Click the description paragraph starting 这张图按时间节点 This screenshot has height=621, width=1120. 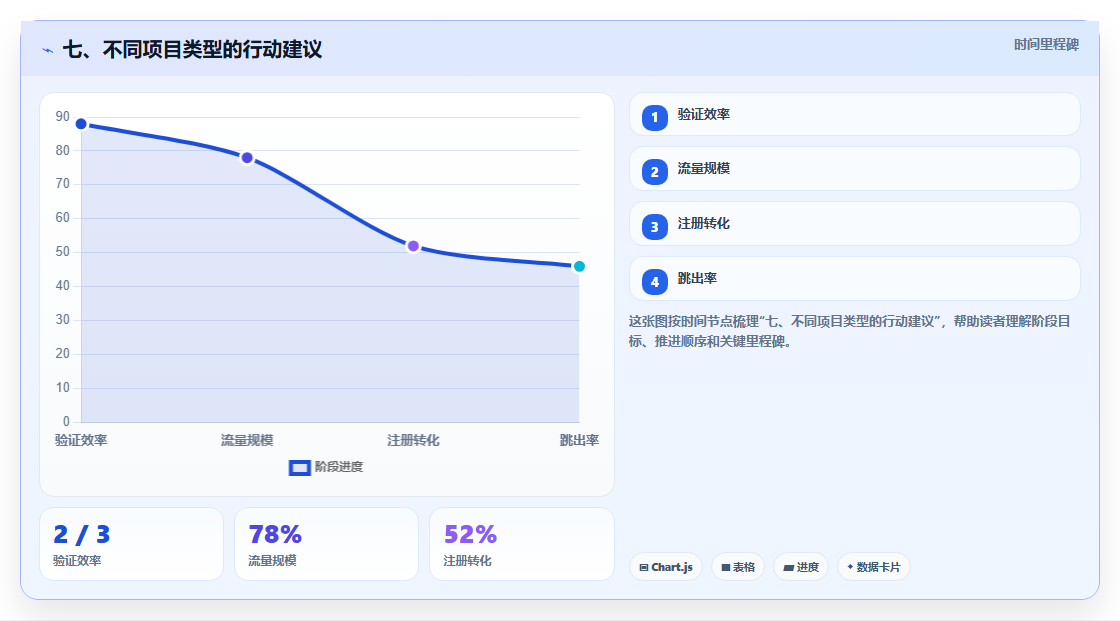click(x=849, y=331)
